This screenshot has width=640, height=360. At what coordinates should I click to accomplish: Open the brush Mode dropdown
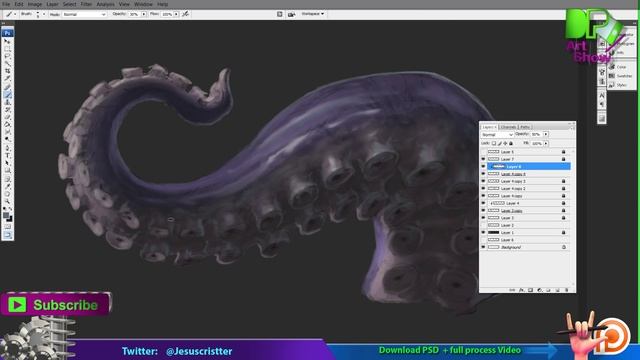(x=84, y=14)
